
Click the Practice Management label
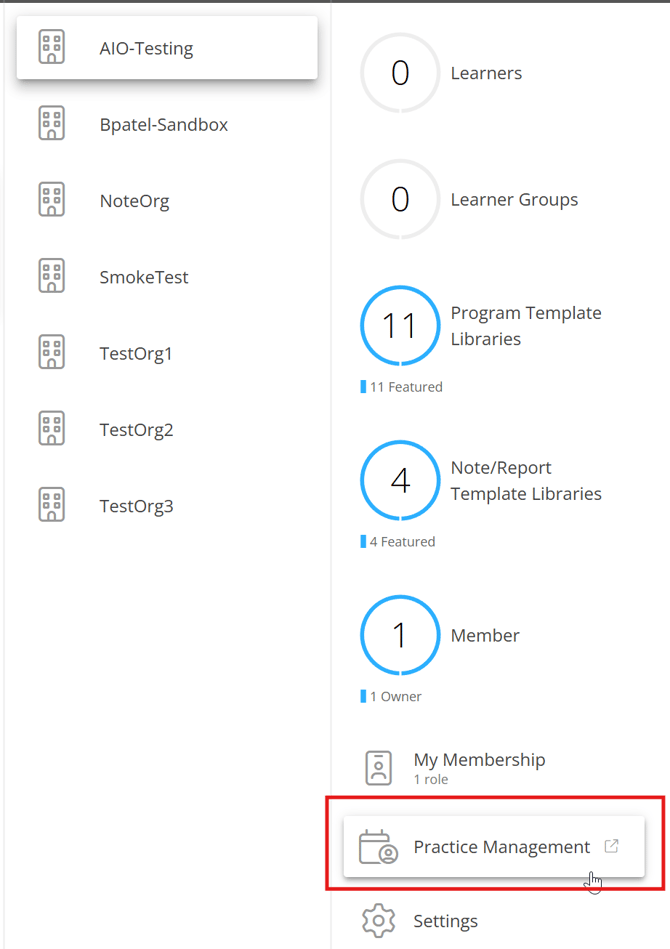[x=502, y=847]
